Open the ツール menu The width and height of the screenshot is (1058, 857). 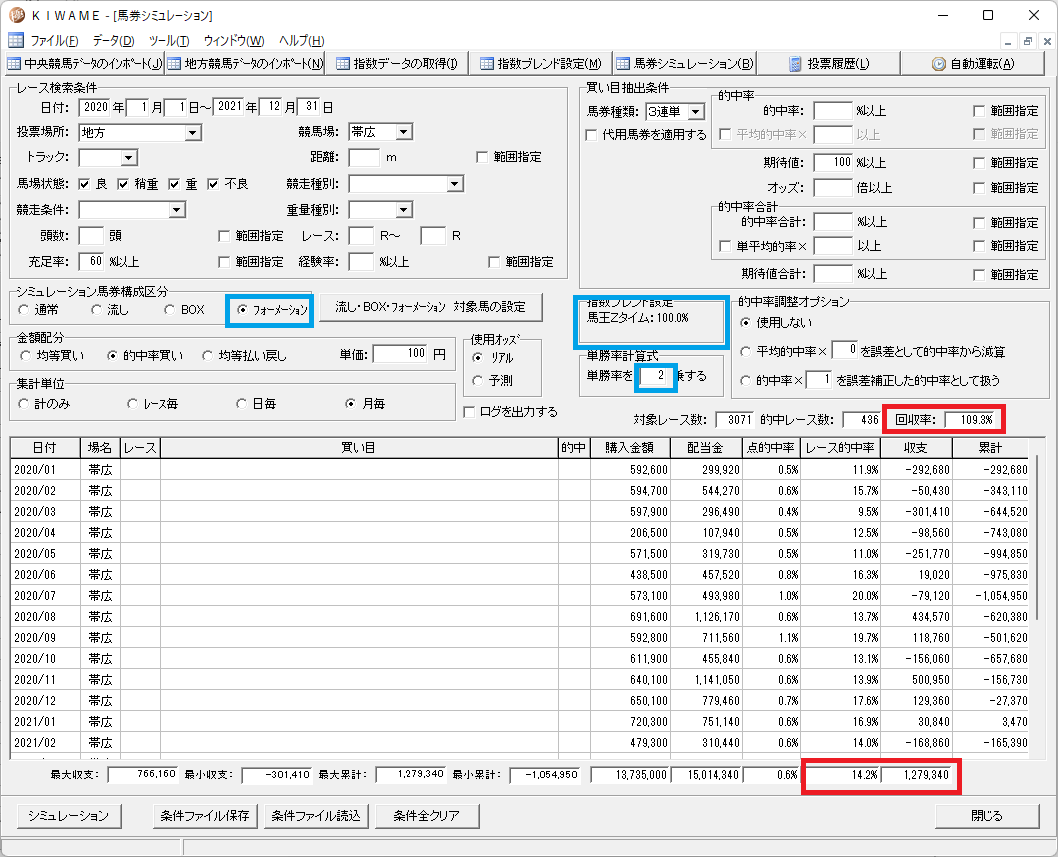(169, 40)
